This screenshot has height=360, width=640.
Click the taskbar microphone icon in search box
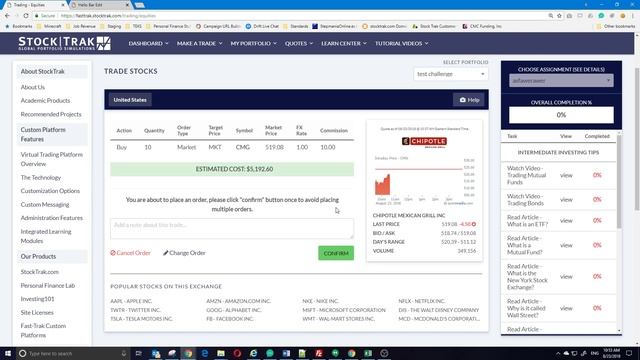point(124,353)
